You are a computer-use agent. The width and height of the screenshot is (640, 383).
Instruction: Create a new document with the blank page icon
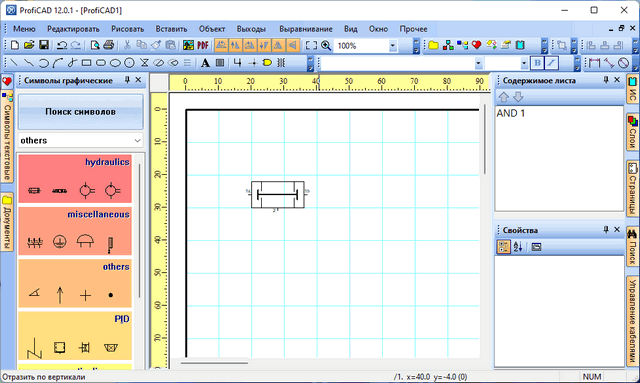tap(15, 45)
